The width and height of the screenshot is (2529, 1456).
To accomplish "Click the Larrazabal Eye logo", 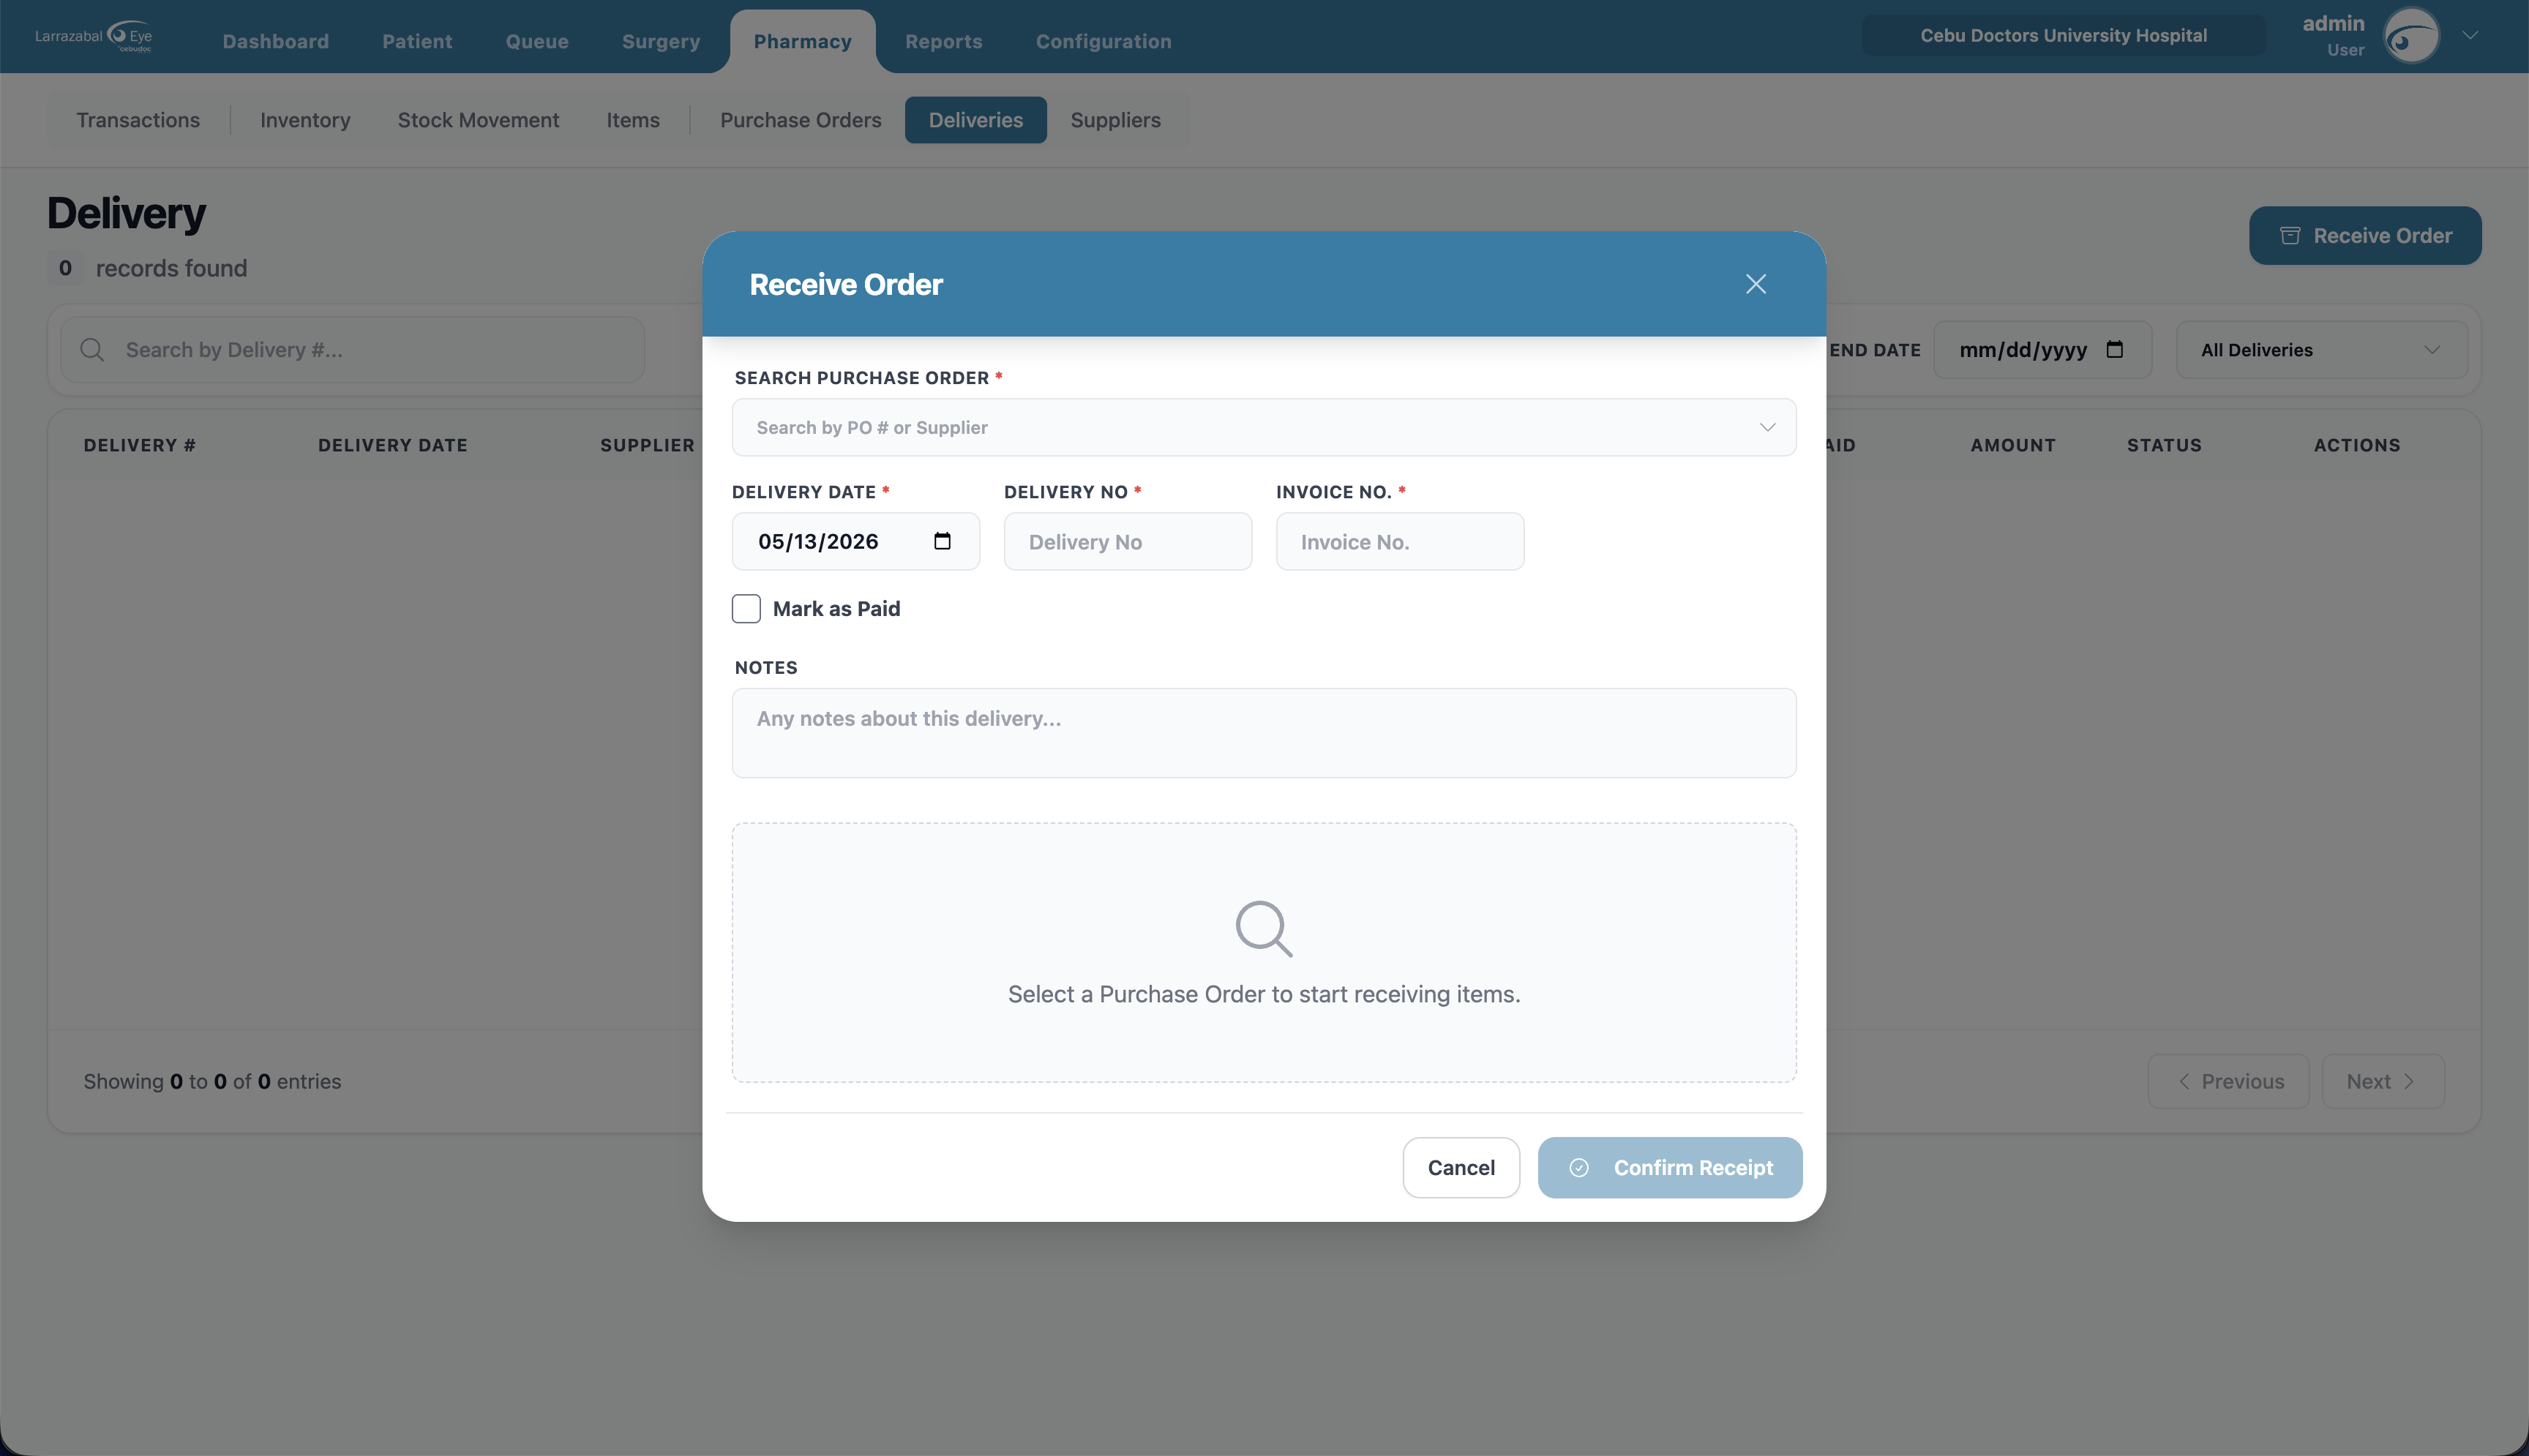I will [x=94, y=36].
